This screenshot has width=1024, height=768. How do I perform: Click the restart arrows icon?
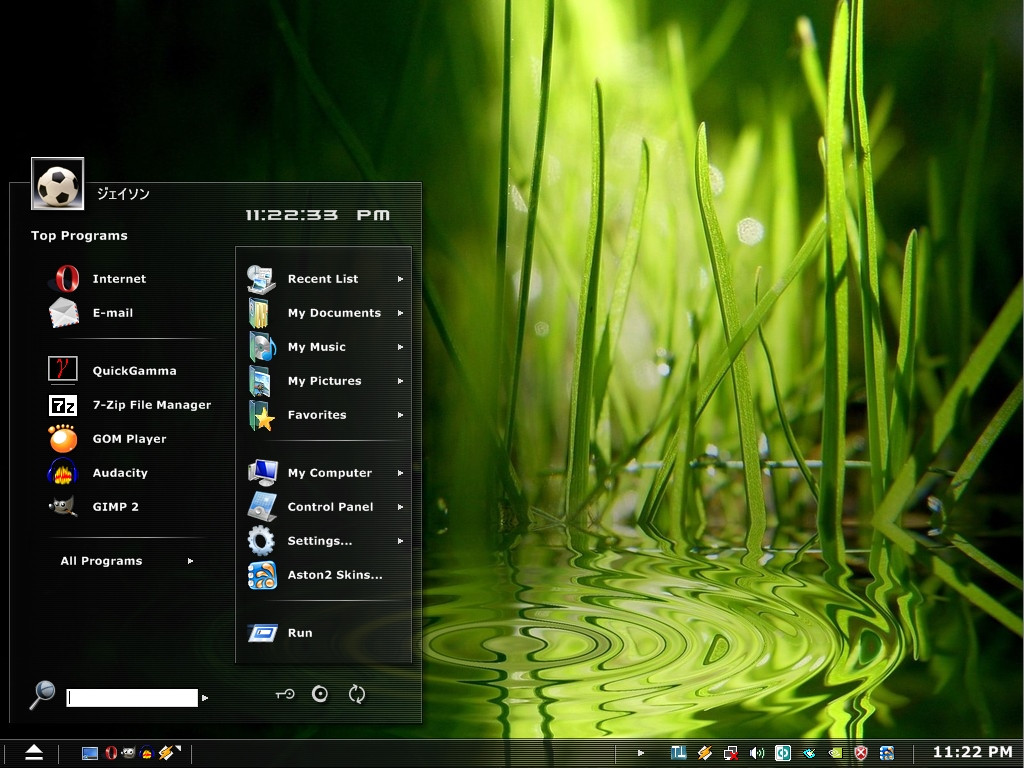[357, 694]
